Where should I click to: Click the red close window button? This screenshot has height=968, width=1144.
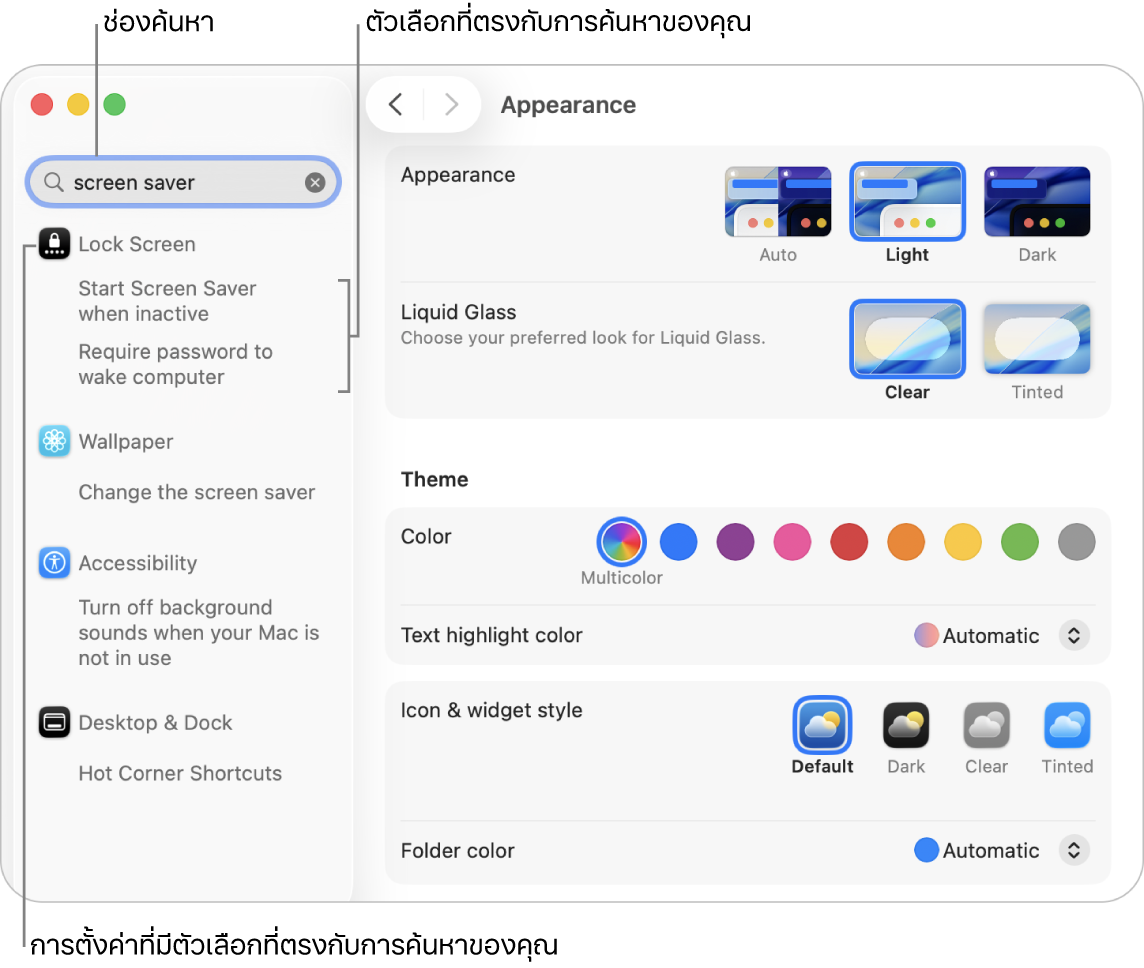coord(42,104)
